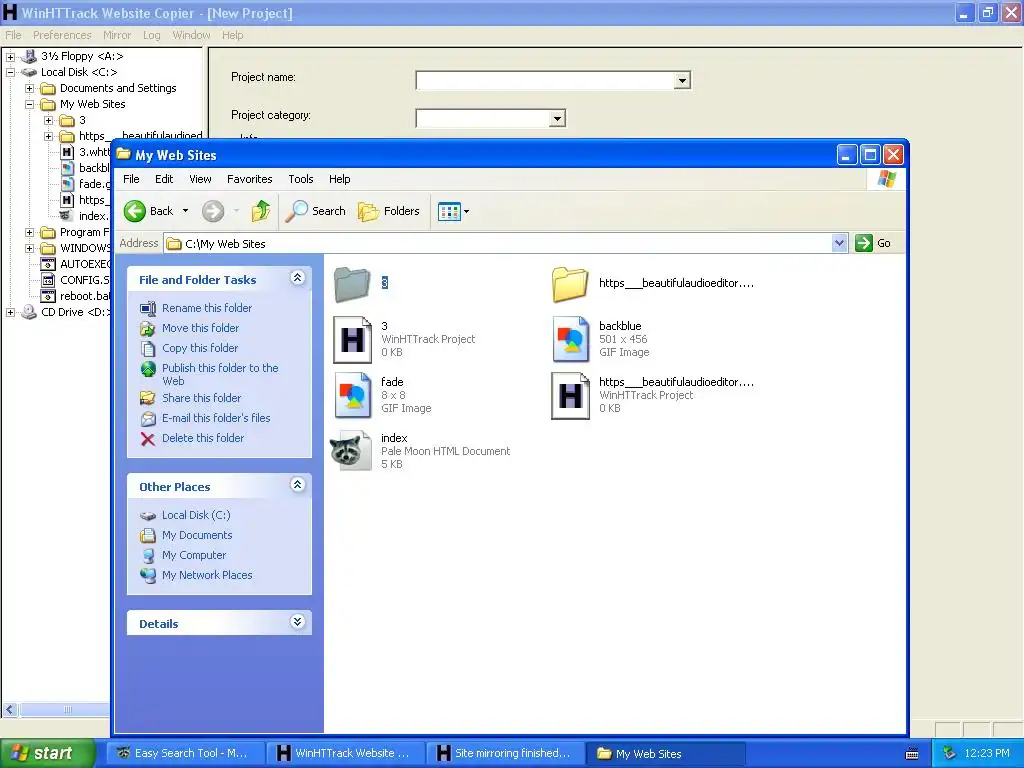Open the Project name dropdown in WinHTTrack
1024x768 pixels.
(x=682, y=80)
